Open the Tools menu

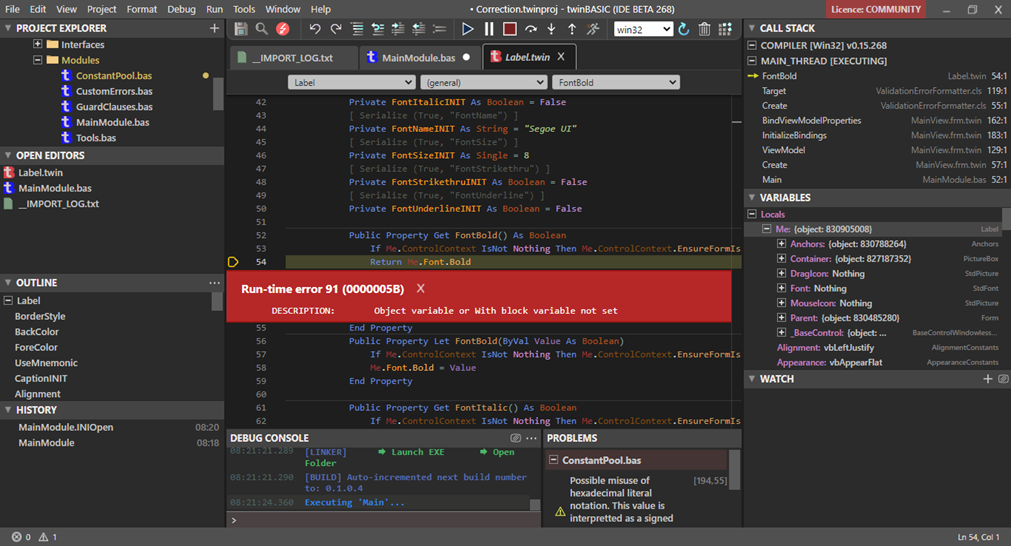click(x=244, y=9)
